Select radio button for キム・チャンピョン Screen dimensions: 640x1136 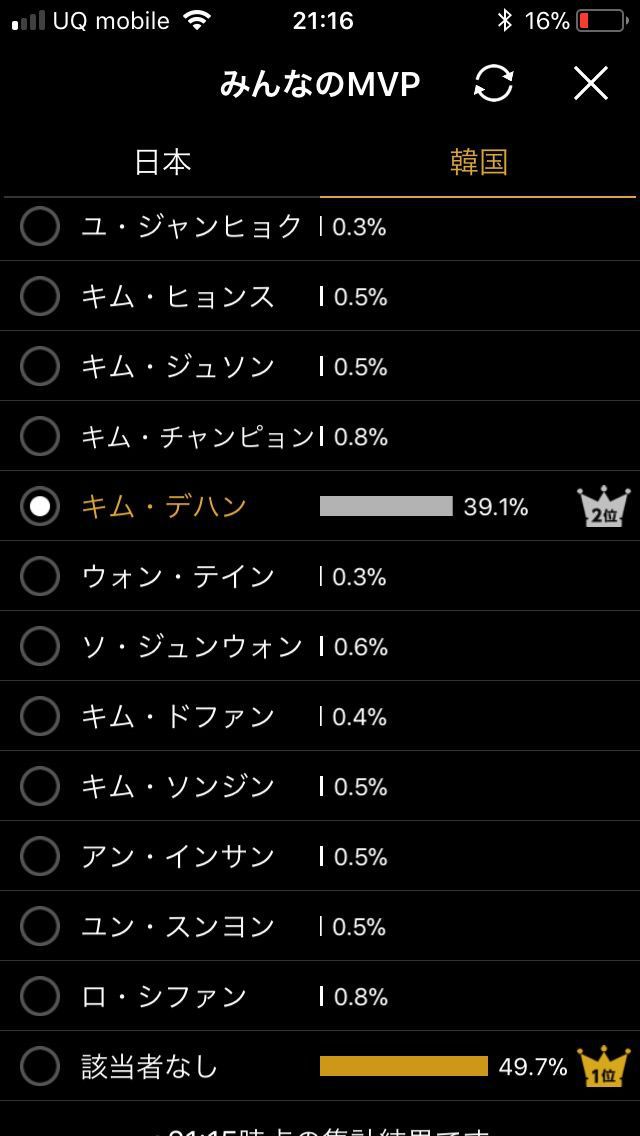coord(40,436)
